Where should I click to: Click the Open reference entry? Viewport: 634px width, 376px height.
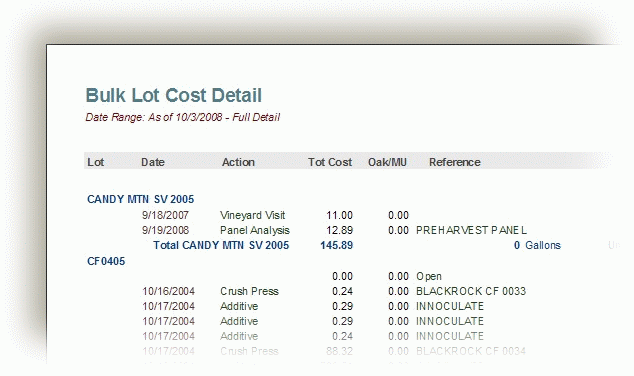pyautogui.click(x=429, y=276)
